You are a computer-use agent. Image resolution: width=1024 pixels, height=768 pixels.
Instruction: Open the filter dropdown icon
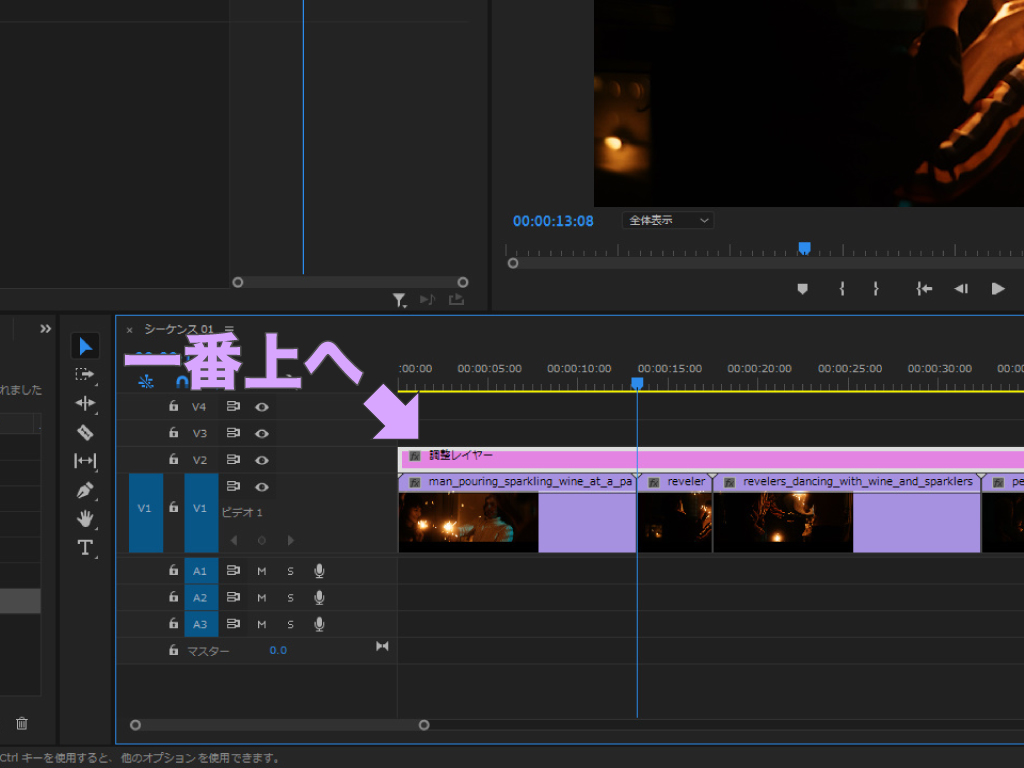click(x=399, y=299)
